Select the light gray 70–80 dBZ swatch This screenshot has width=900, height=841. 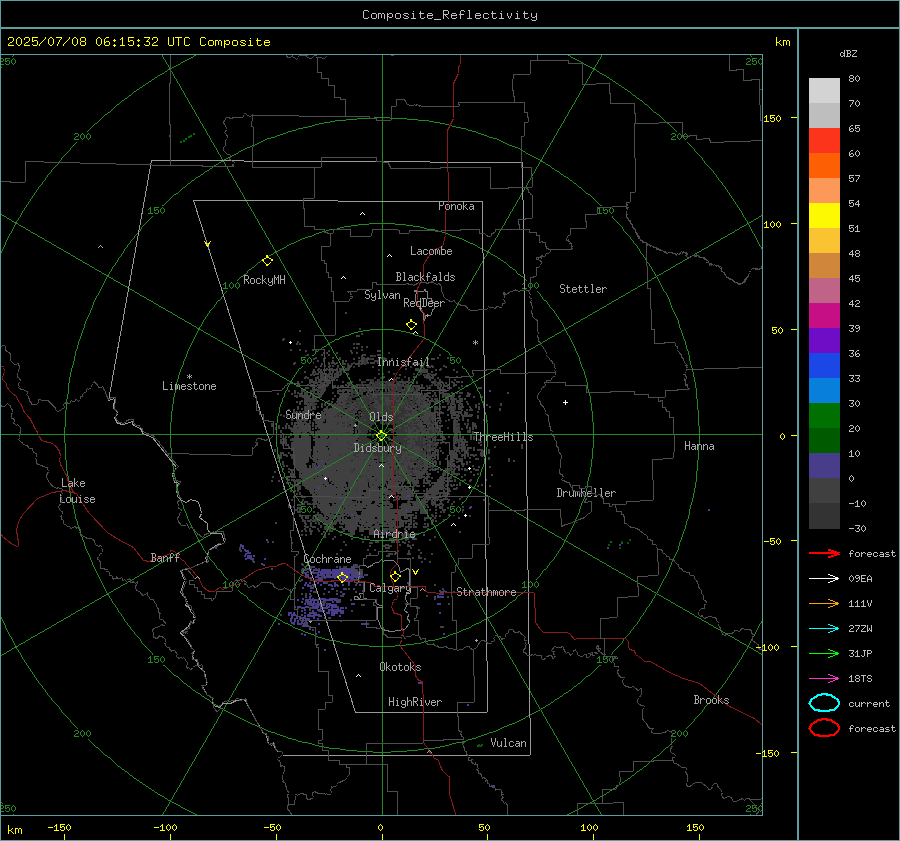coord(824,91)
